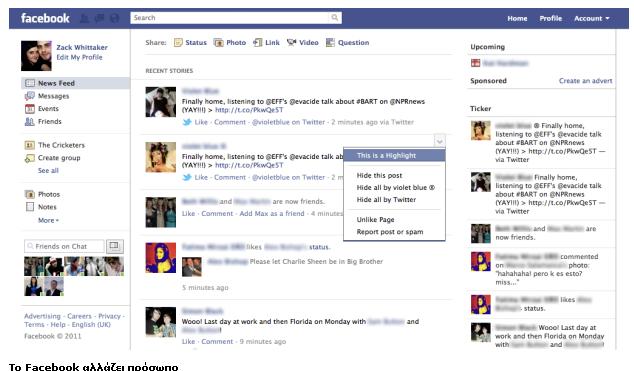Choose 'Hide this post' from menu

(x=379, y=175)
